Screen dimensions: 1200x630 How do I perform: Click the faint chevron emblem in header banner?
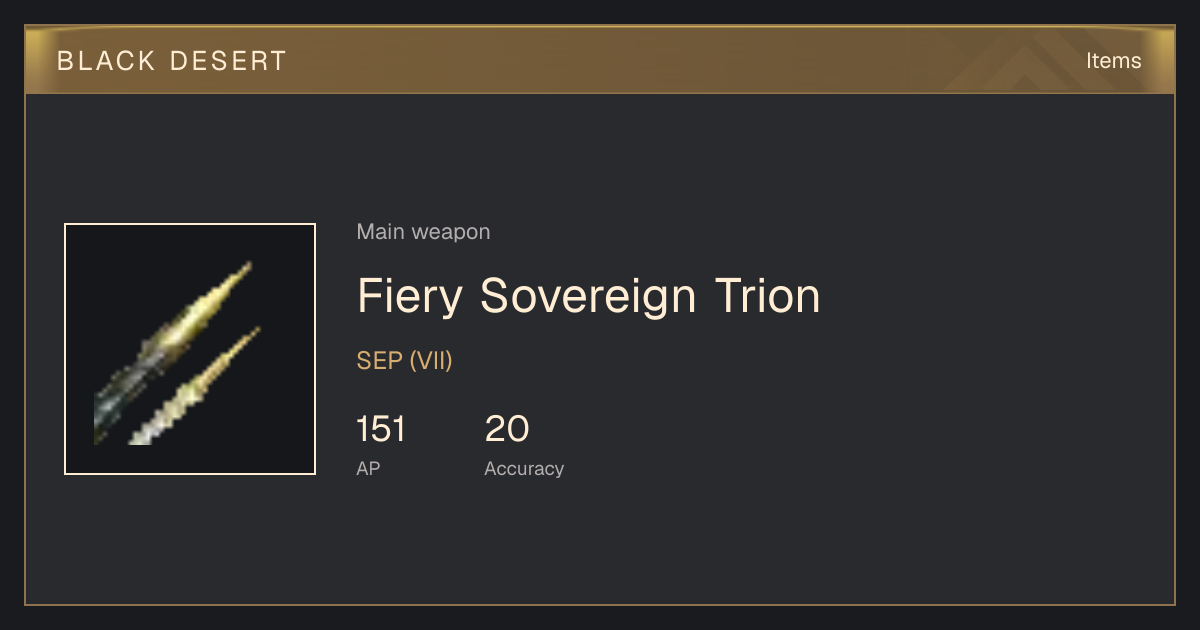point(1028,63)
